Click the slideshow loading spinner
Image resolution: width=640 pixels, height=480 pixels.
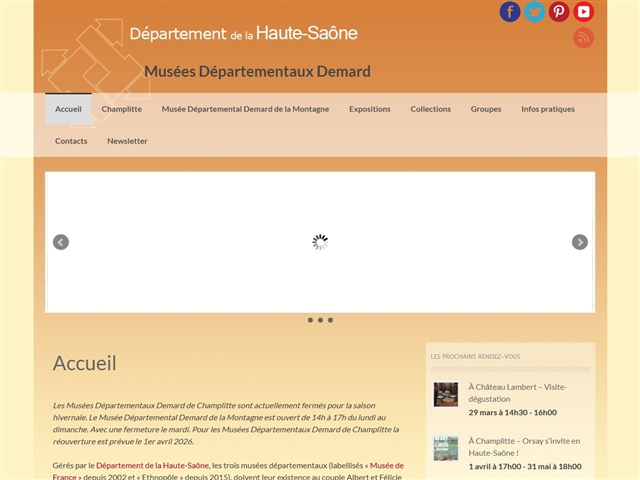(320, 242)
